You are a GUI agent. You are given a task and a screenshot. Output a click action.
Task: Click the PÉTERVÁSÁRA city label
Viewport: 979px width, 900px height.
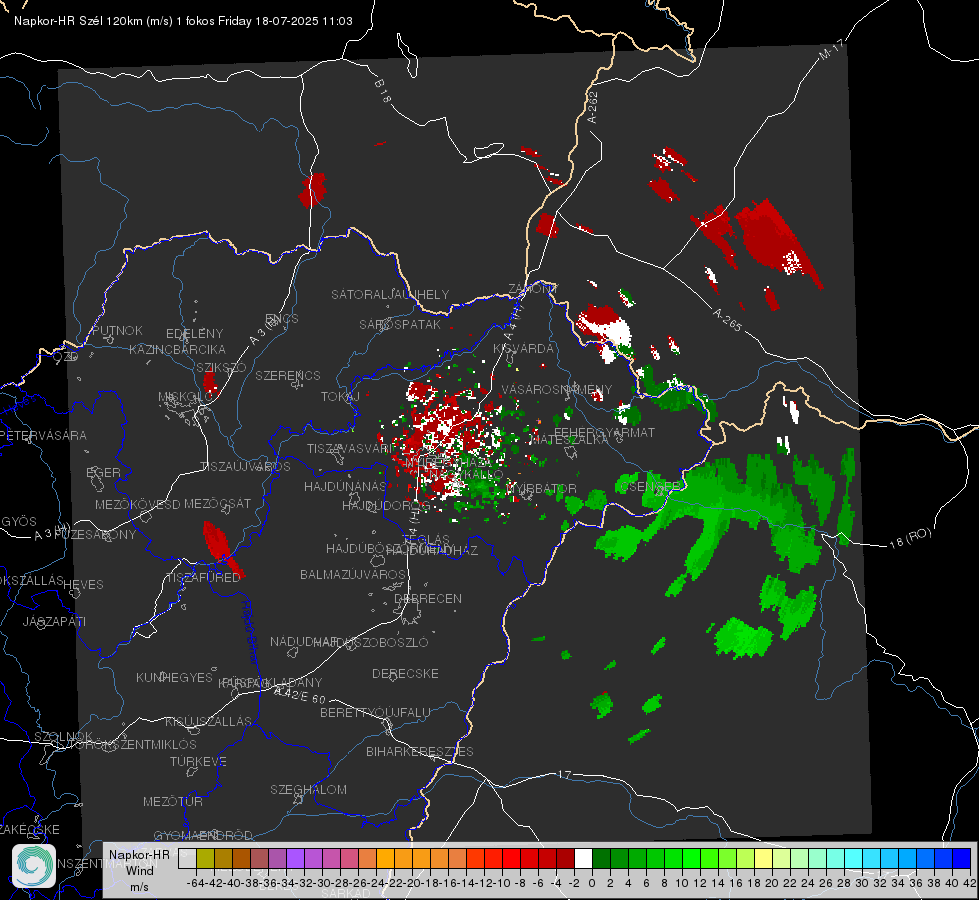click(43, 435)
